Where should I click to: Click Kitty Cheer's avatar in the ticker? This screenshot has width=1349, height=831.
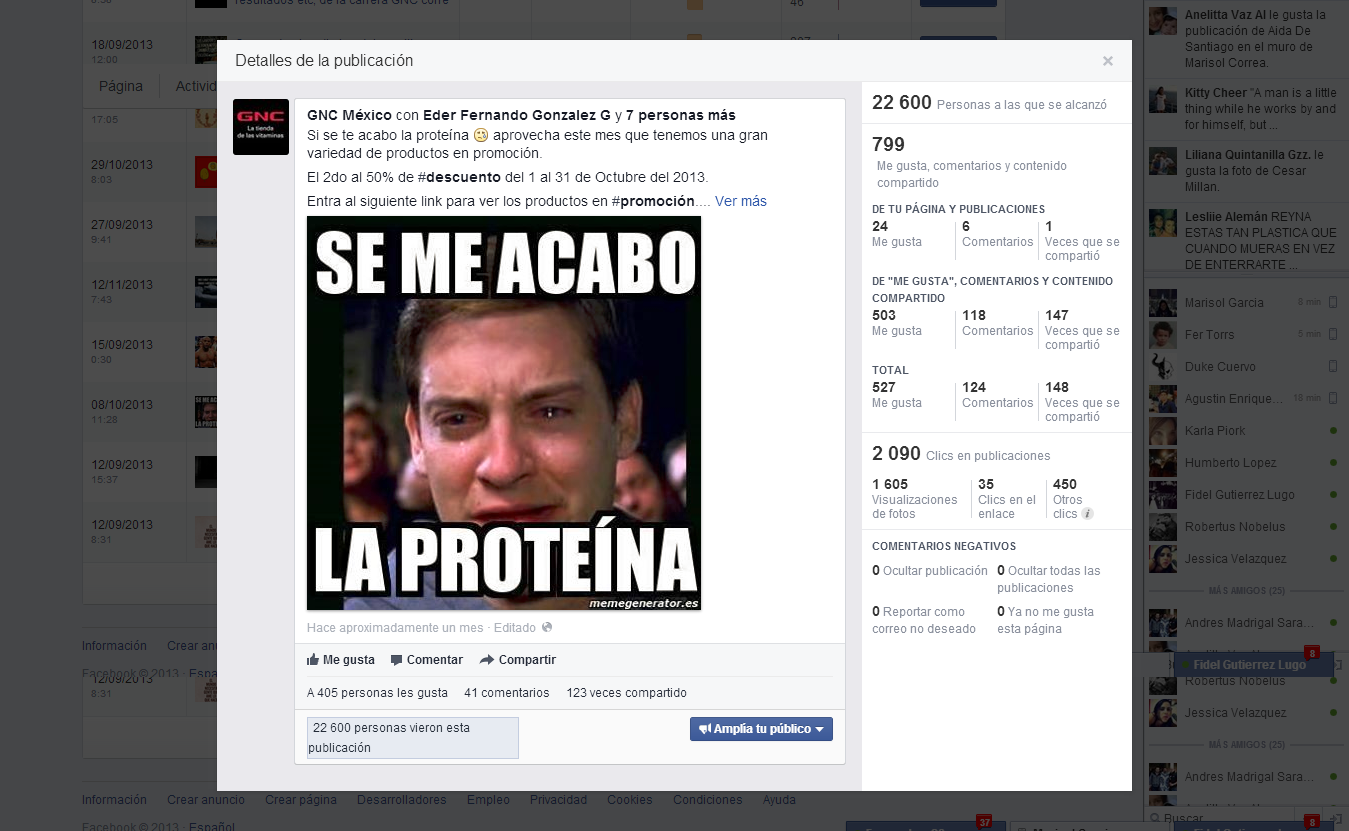(1162, 100)
